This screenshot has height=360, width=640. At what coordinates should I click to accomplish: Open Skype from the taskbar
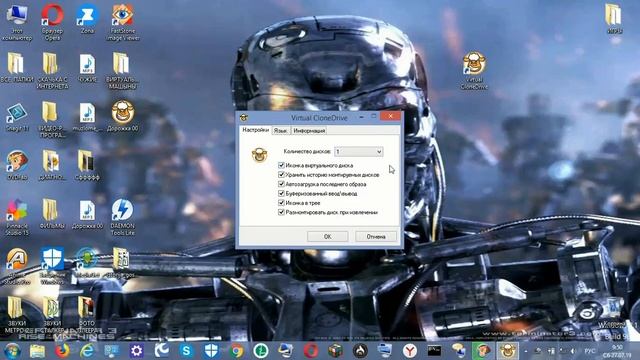pos(187,351)
